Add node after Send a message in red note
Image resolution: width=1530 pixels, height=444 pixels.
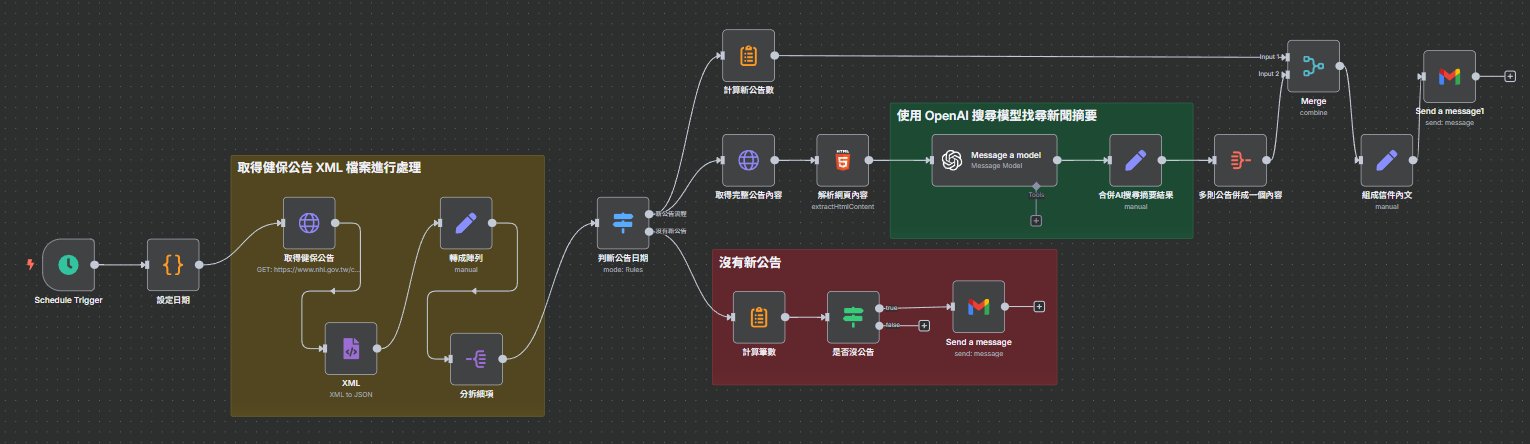(x=1039, y=306)
